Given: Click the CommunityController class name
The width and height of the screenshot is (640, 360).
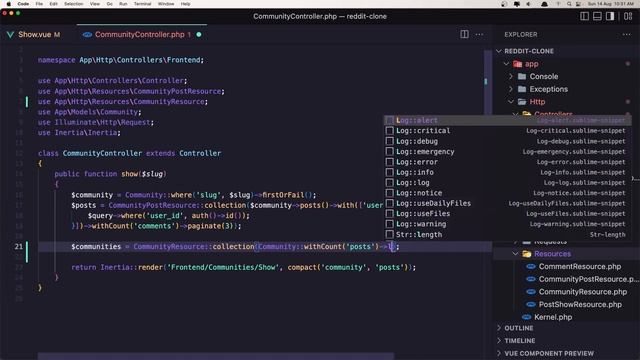Looking at the screenshot, I should click(x=102, y=153).
